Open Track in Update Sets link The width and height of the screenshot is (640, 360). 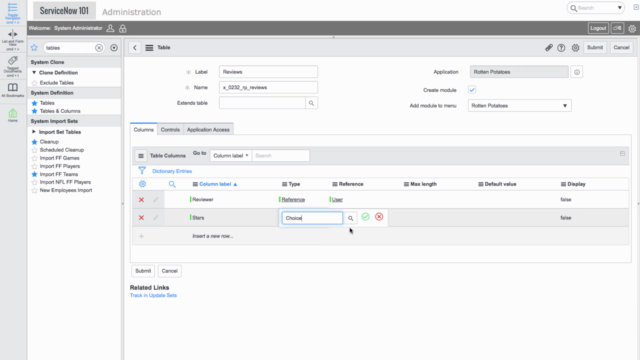pyautogui.click(x=153, y=295)
